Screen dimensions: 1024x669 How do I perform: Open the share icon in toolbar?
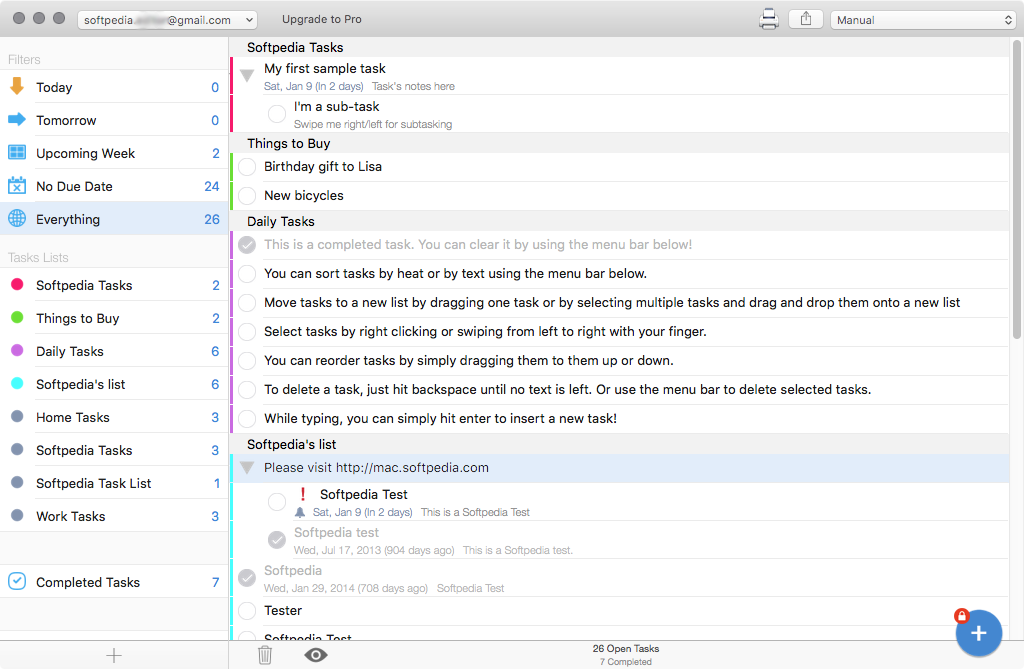806,19
